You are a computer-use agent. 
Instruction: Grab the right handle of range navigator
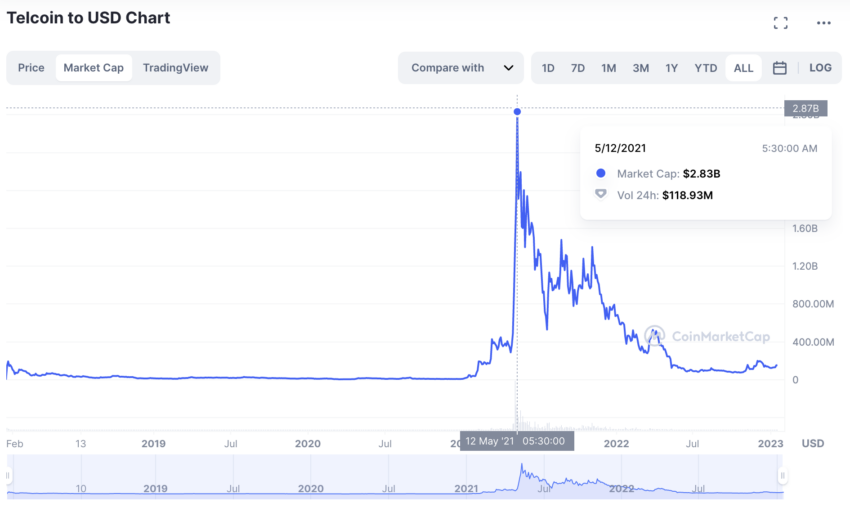tap(782, 476)
